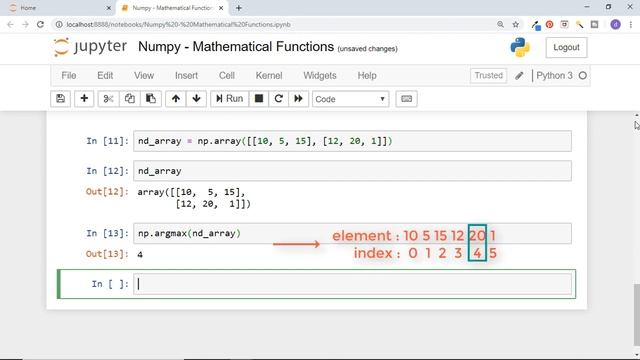640x360 pixels.
Task: Move the selected cell up
Action: (176, 99)
